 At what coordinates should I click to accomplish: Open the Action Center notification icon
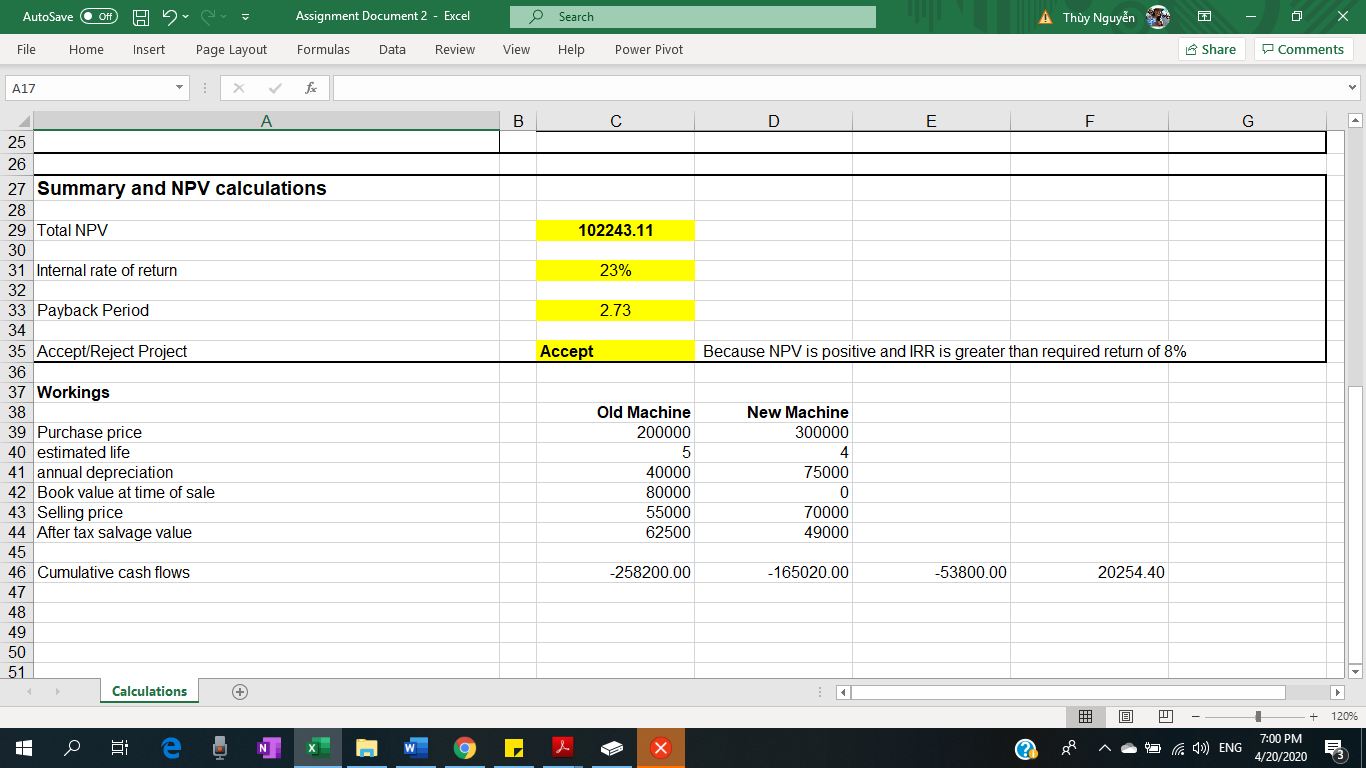[x=1336, y=748]
